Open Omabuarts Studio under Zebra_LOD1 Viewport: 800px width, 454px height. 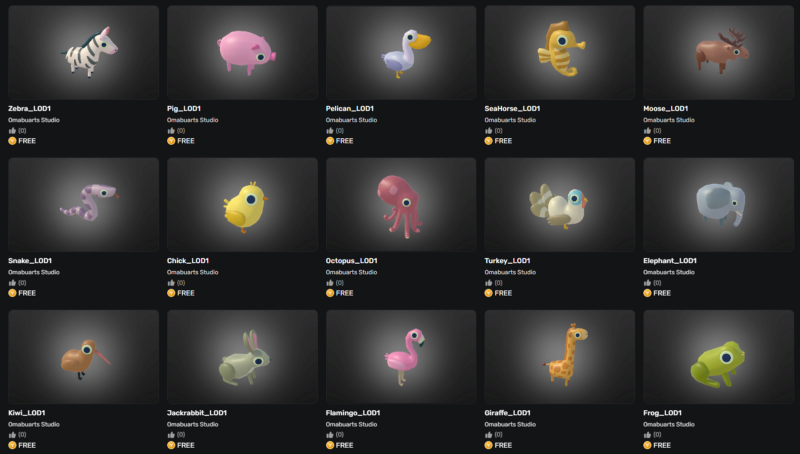pyautogui.click(x=34, y=120)
